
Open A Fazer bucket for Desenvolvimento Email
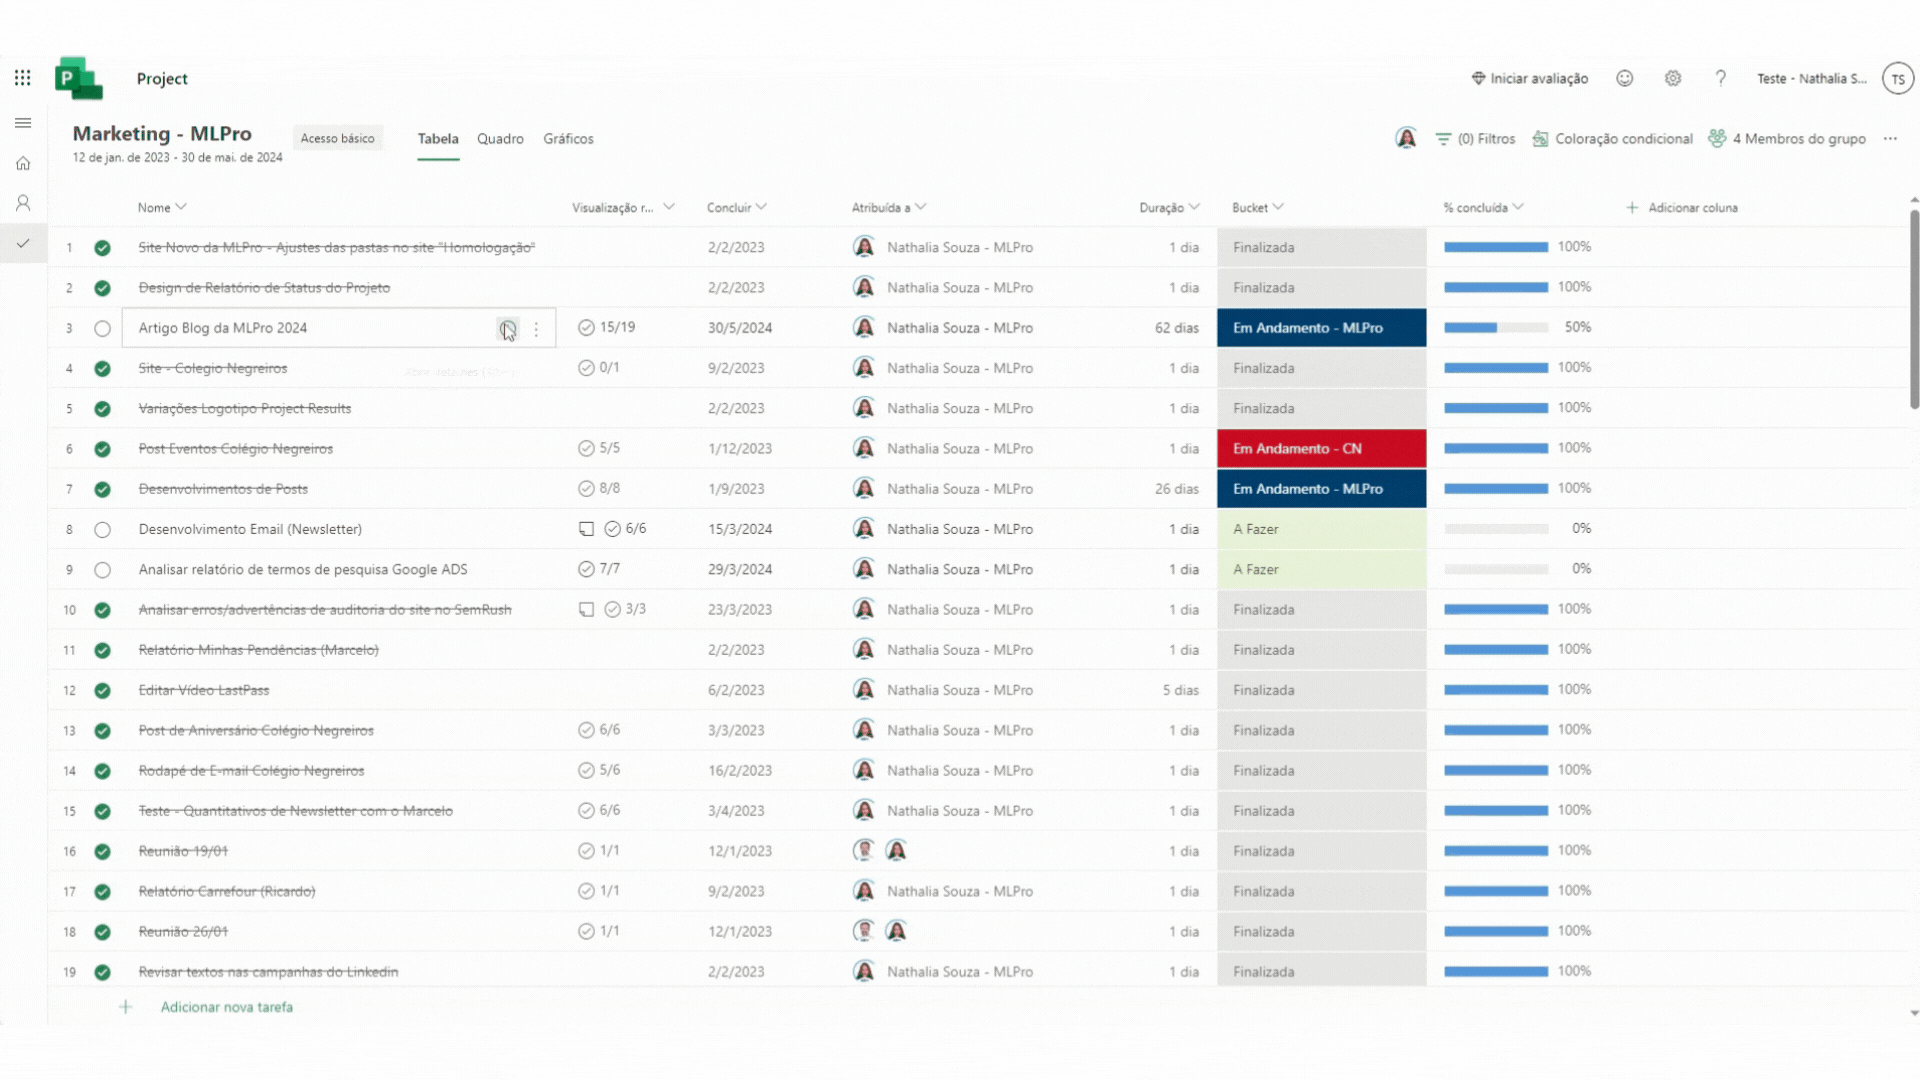click(x=1322, y=529)
